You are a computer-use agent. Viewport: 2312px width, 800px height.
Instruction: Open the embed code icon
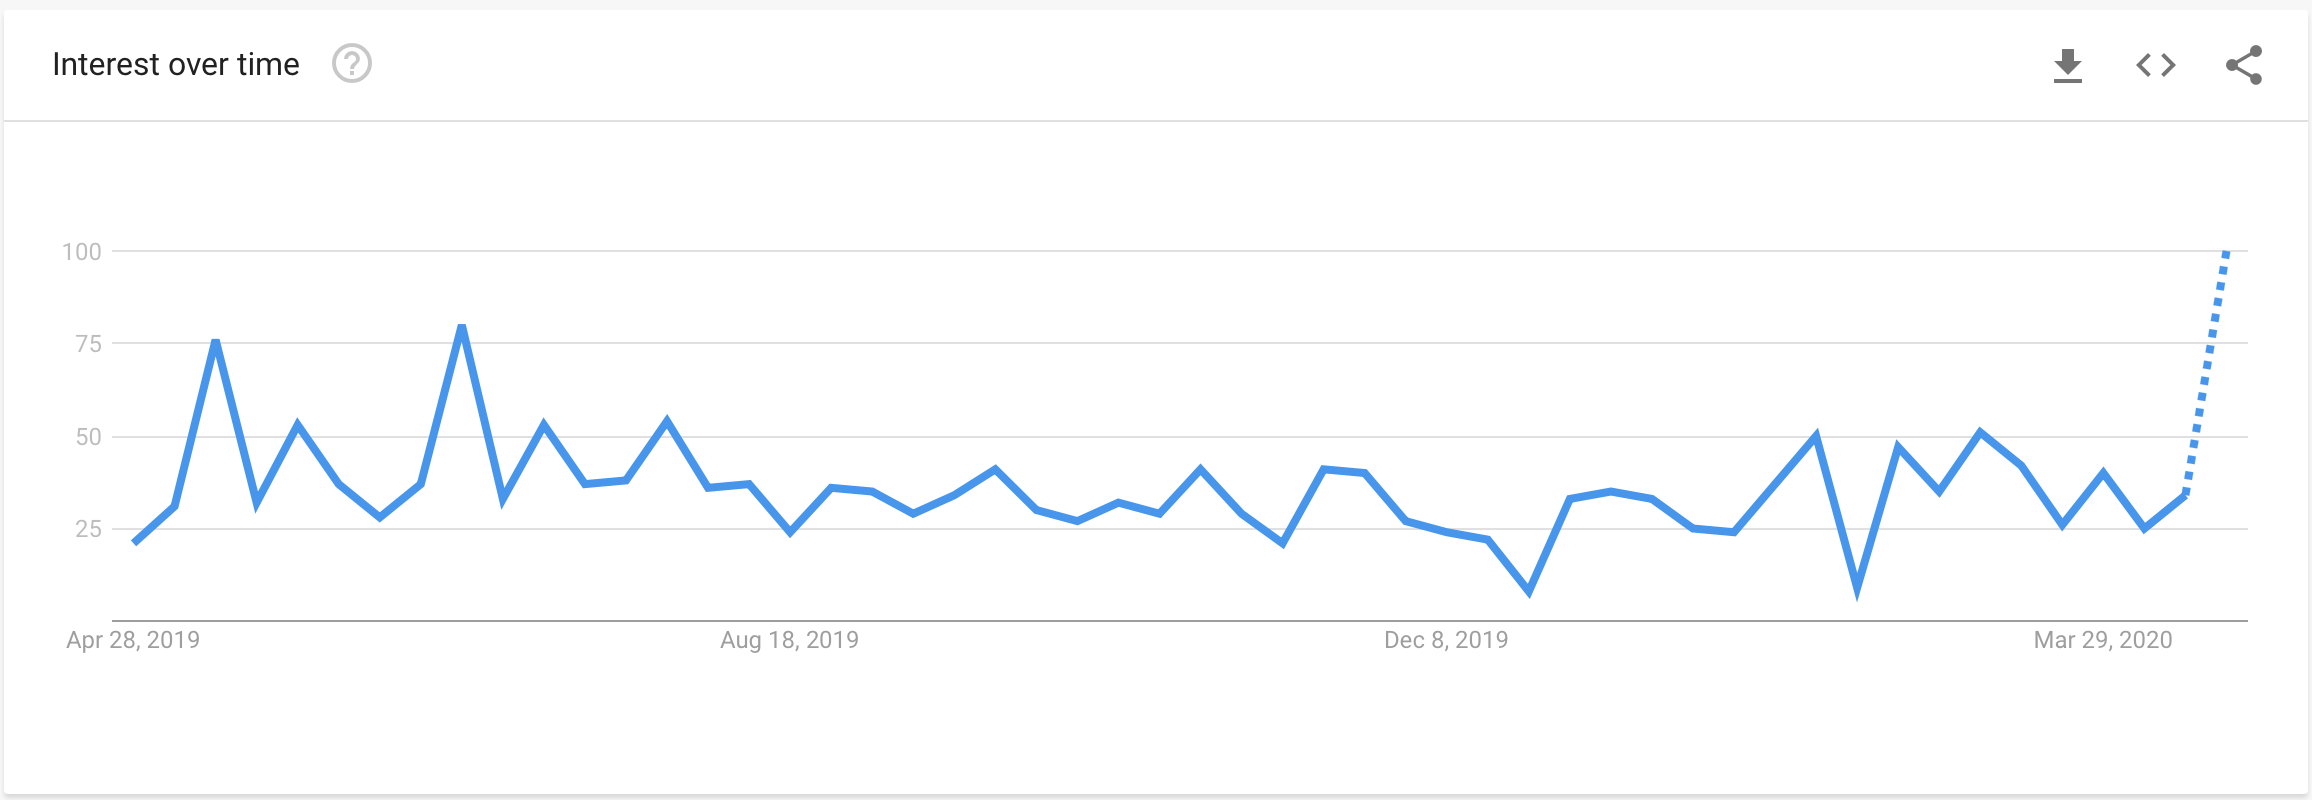tap(2155, 66)
